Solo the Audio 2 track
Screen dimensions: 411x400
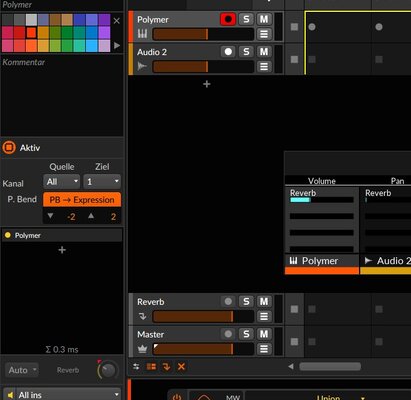point(246,52)
